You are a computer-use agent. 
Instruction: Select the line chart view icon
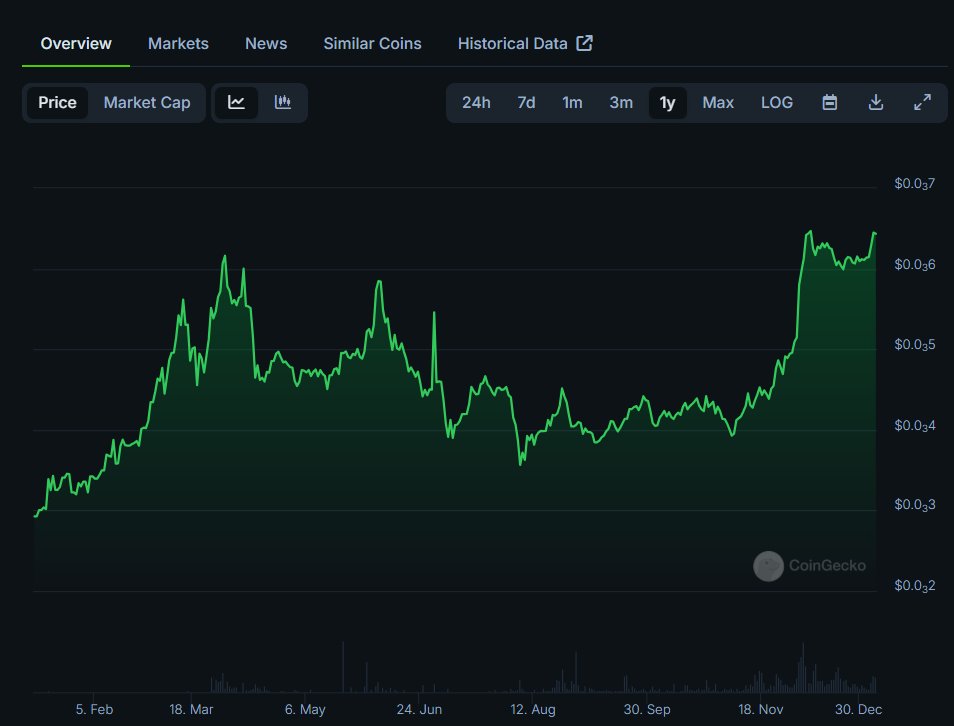(237, 102)
